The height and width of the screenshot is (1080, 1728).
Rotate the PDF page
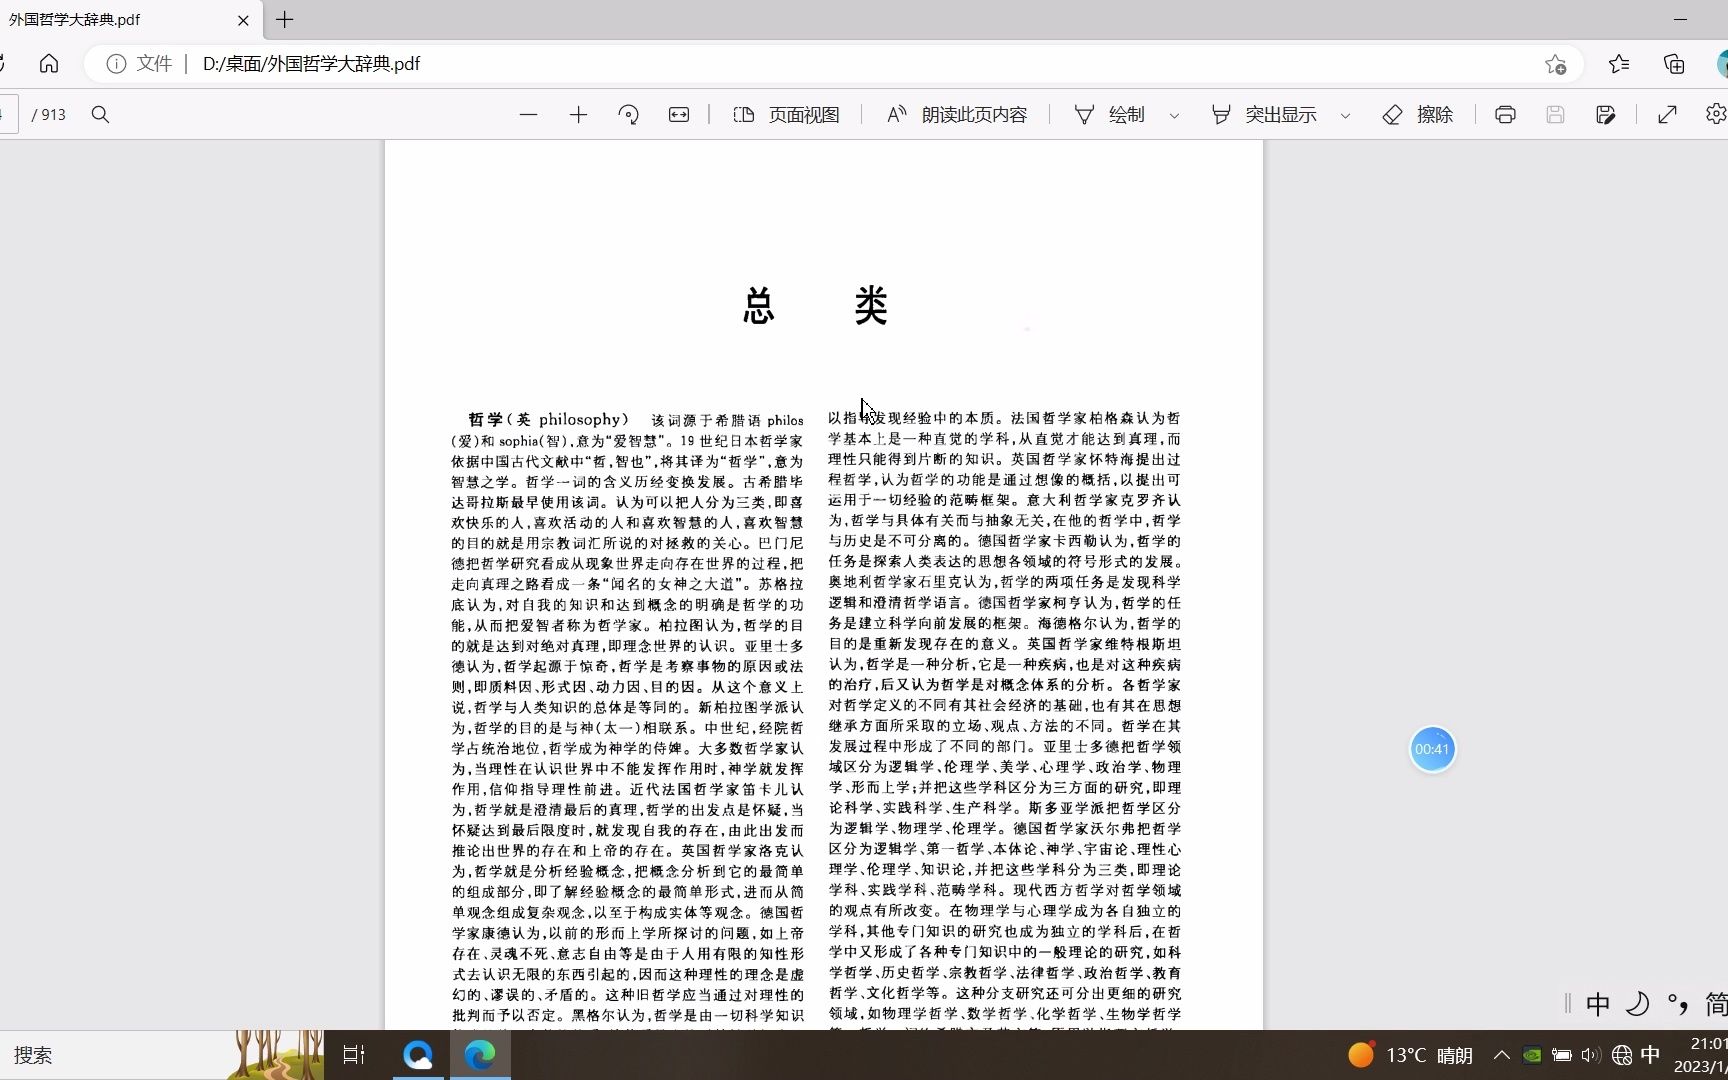coord(628,115)
